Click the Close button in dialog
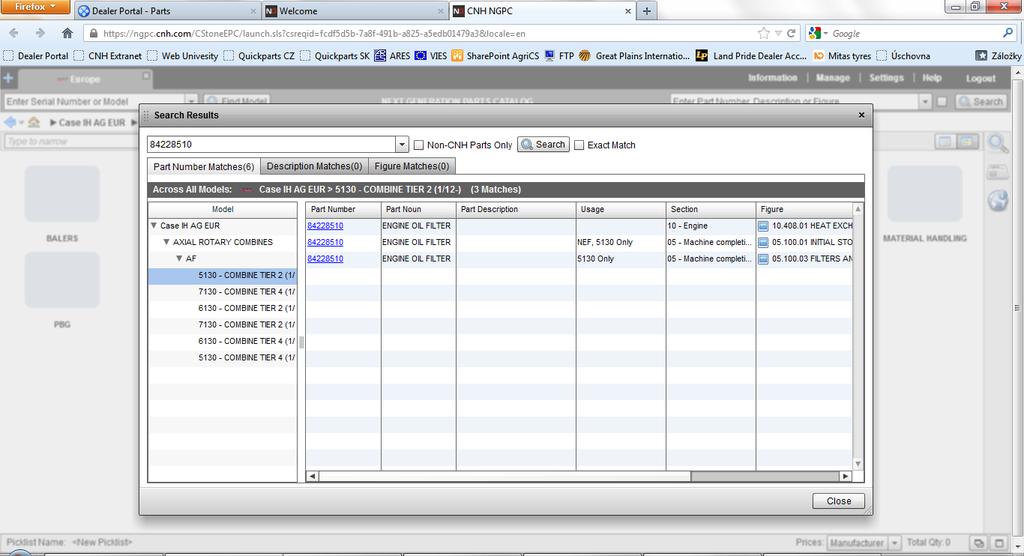 839,501
